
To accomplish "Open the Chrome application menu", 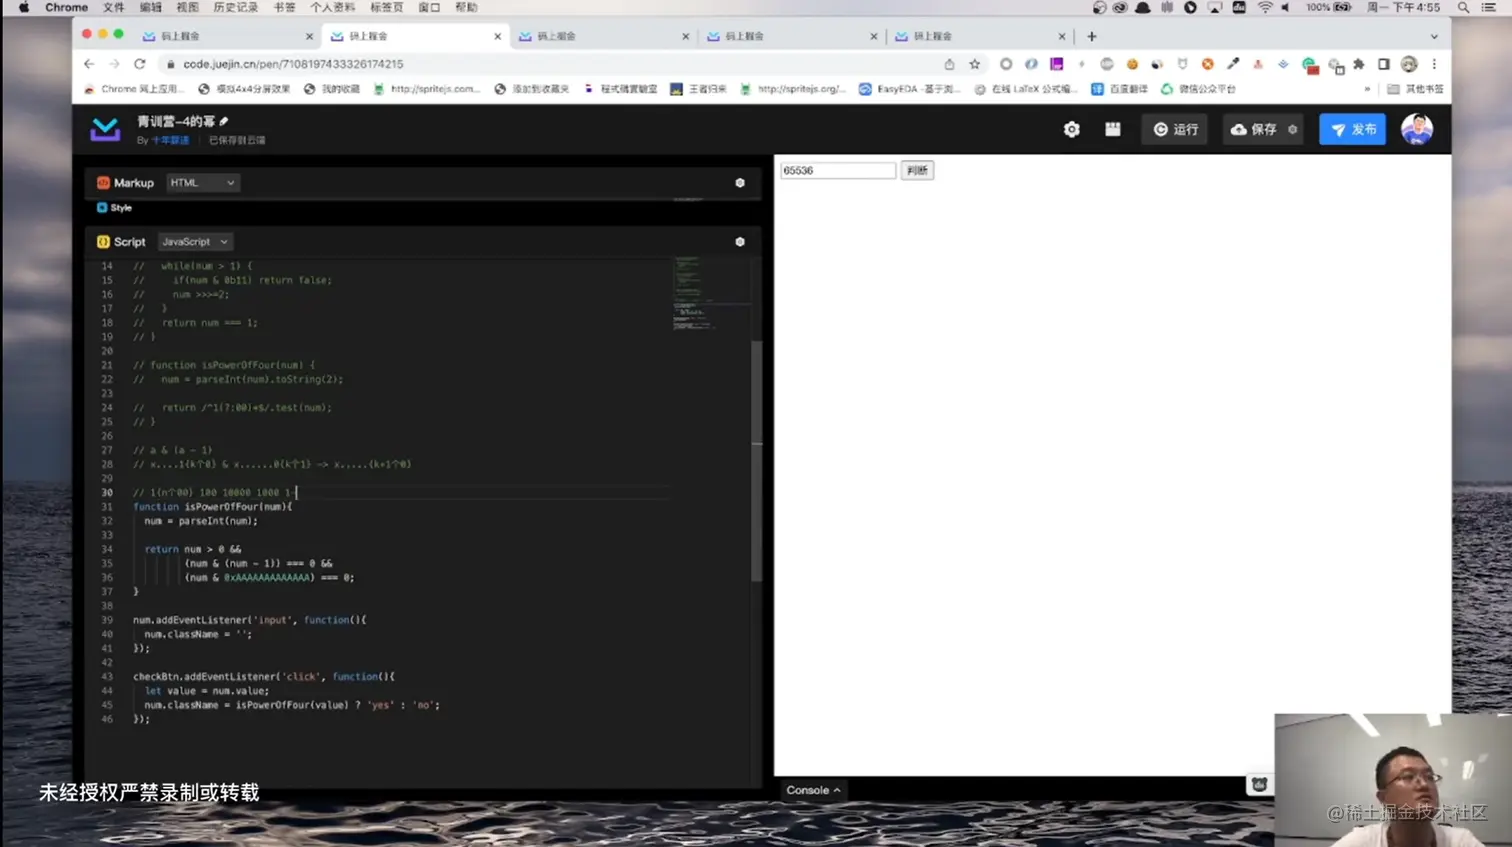I will coord(66,7).
